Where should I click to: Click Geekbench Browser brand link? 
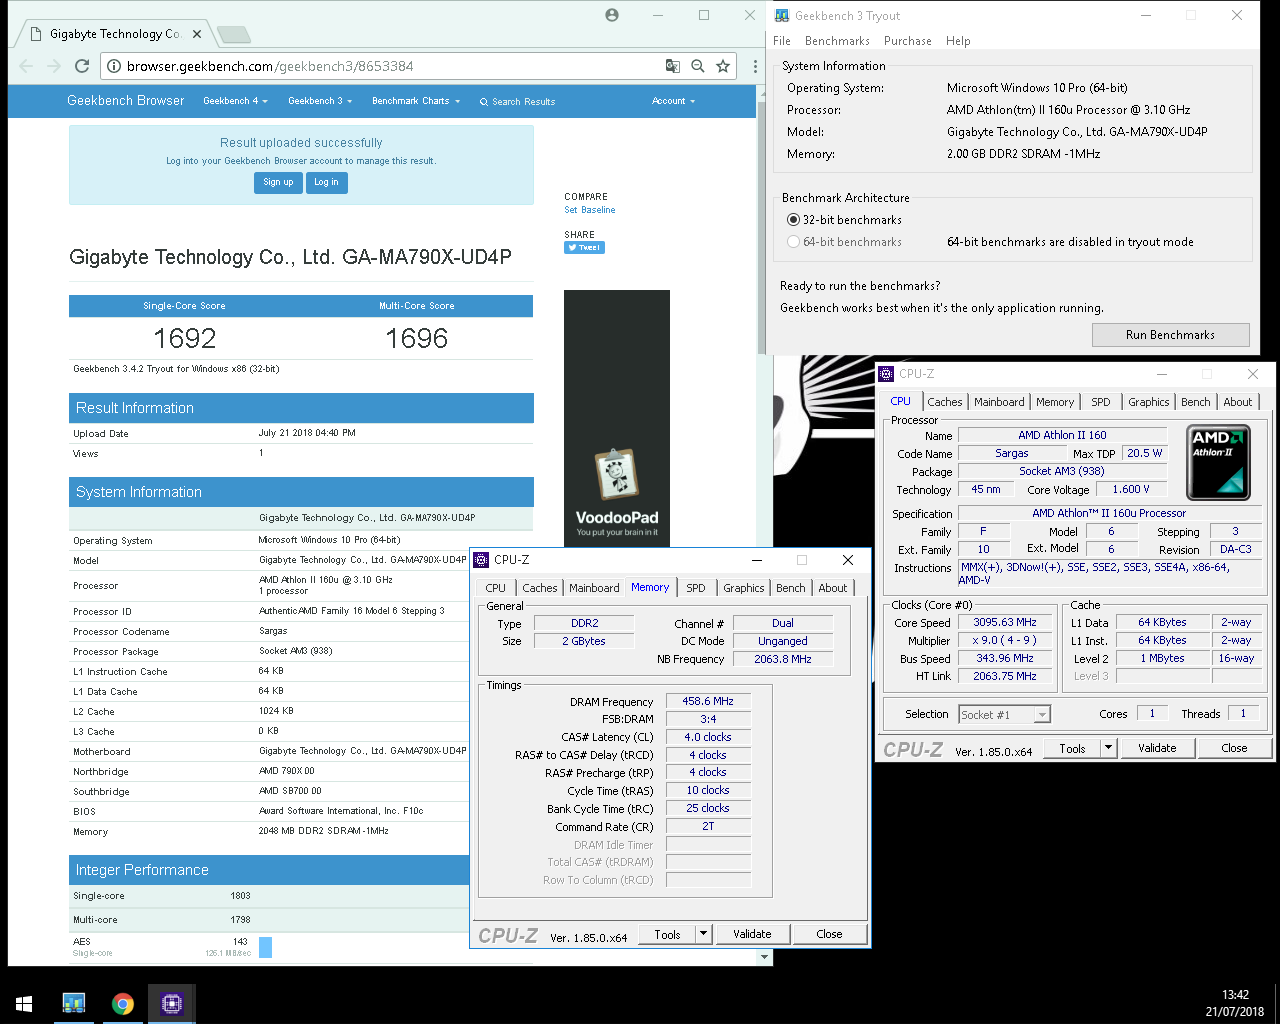(126, 101)
